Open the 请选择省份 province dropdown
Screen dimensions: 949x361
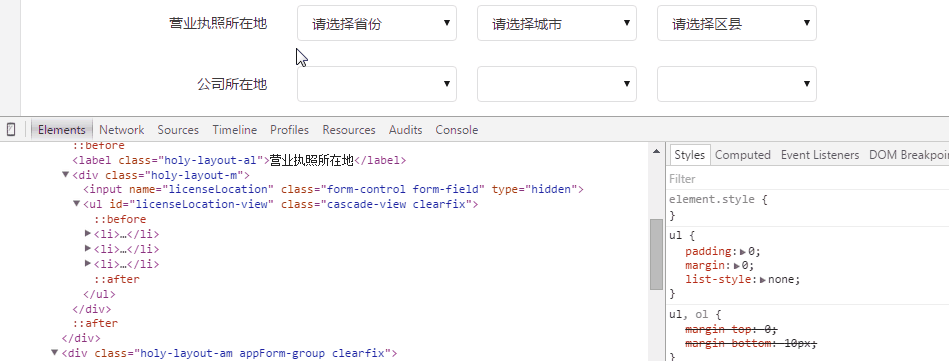377,24
